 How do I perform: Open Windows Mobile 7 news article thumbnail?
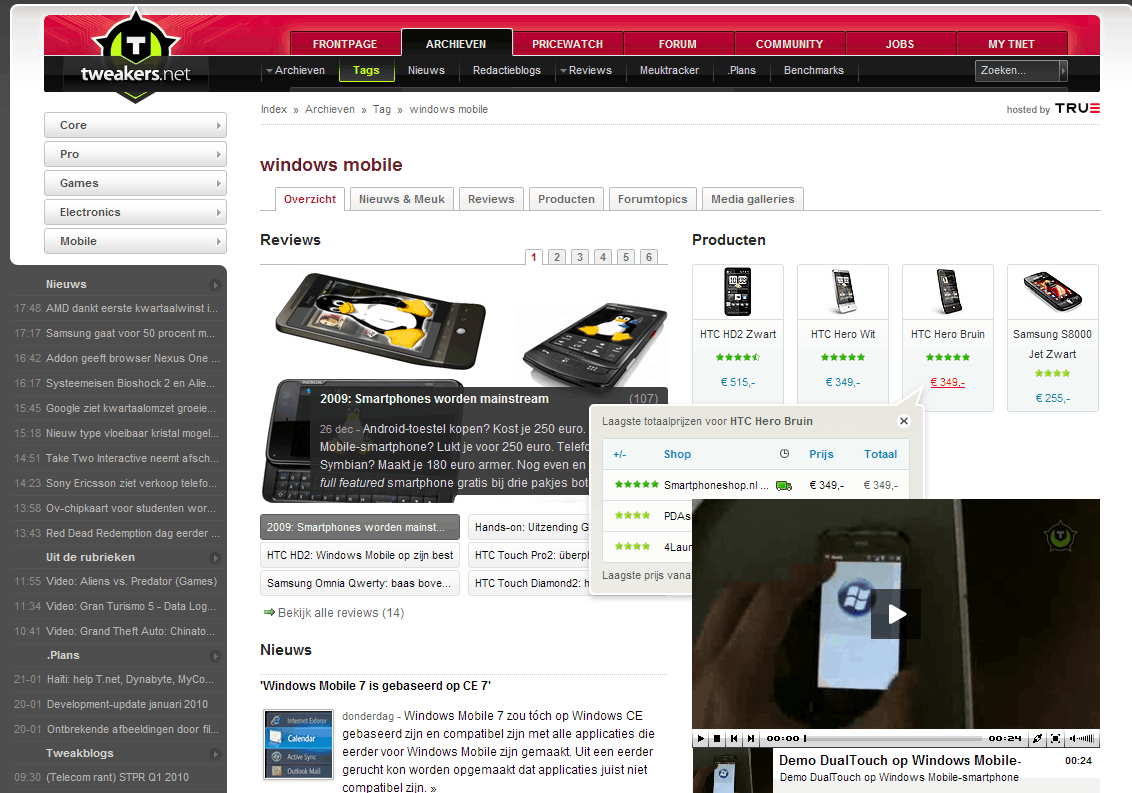[298, 744]
